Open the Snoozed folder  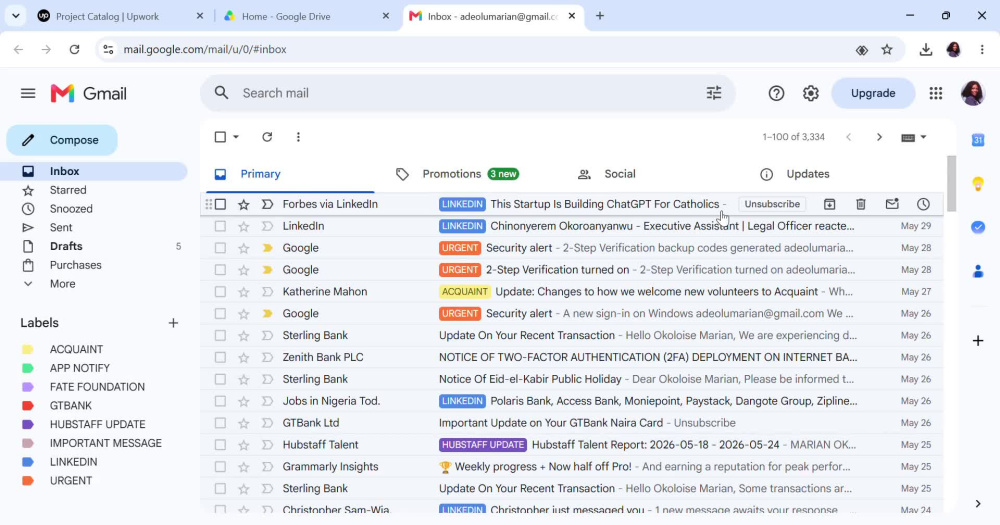71,209
